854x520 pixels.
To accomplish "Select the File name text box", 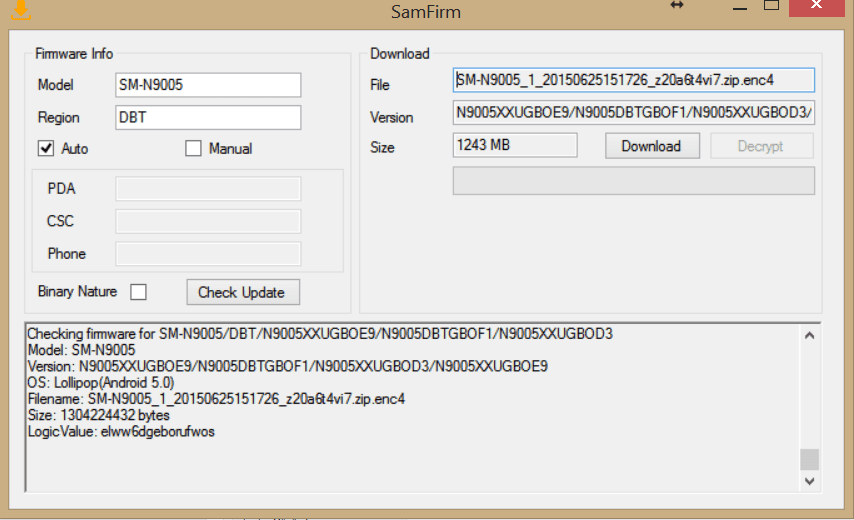I will (634, 80).
